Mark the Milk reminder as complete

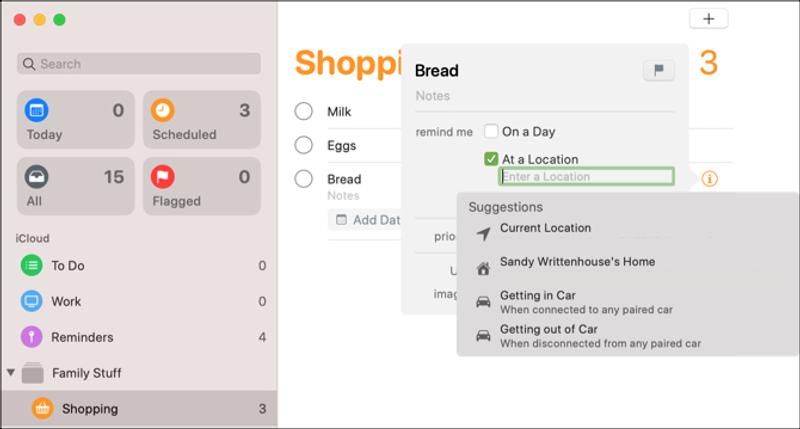pyautogui.click(x=305, y=112)
